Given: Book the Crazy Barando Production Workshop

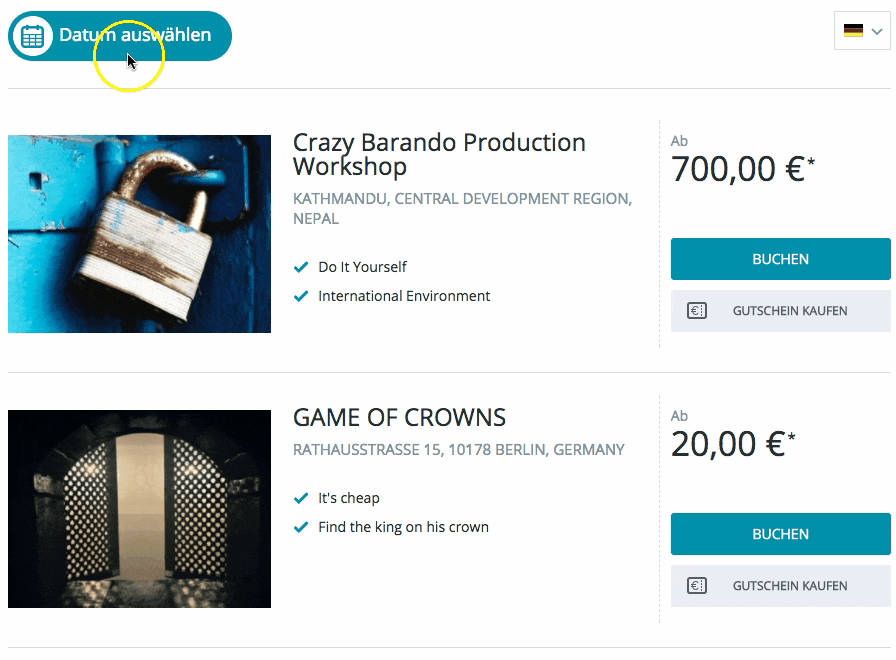Looking at the screenshot, I should coord(781,259).
